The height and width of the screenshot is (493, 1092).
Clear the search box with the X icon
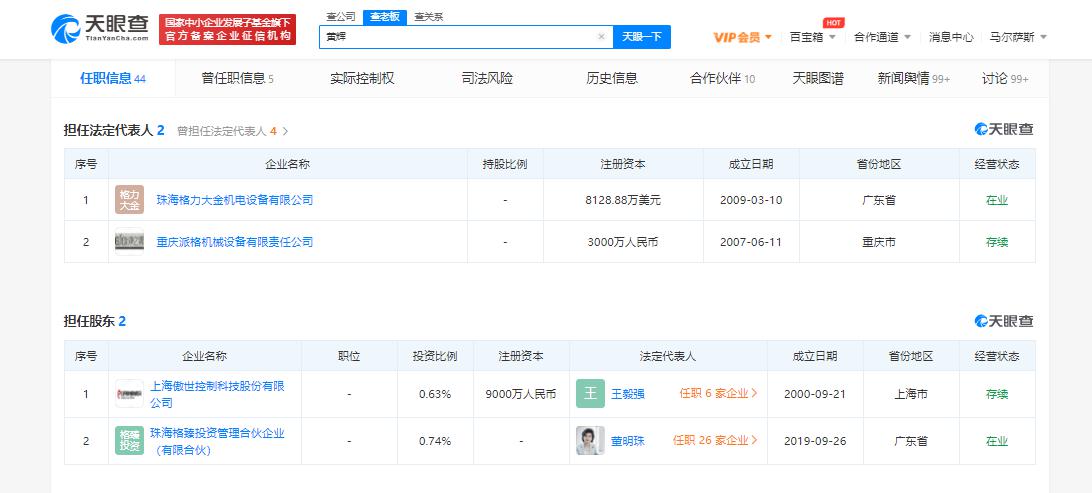(x=601, y=37)
